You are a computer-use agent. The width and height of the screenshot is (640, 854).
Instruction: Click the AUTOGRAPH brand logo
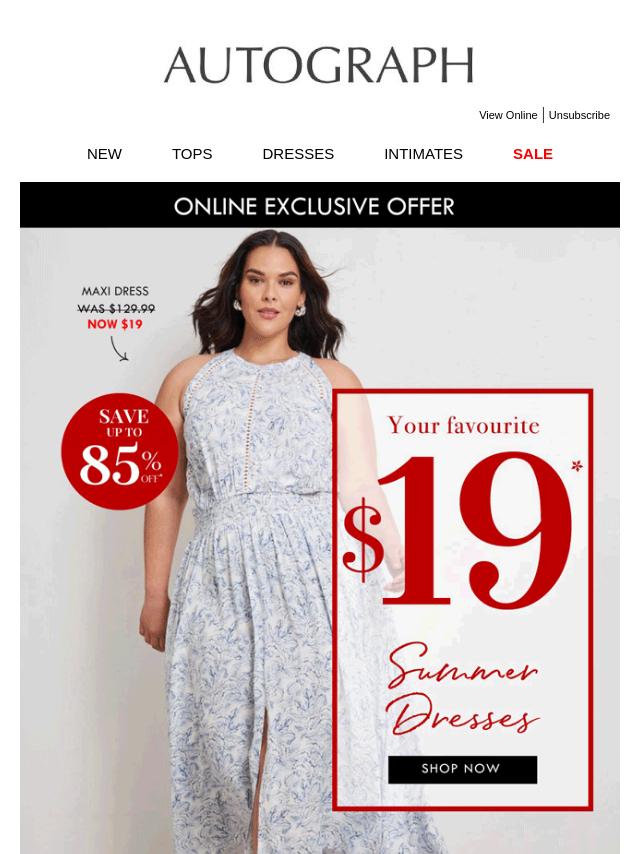click(x=319, y=65)
